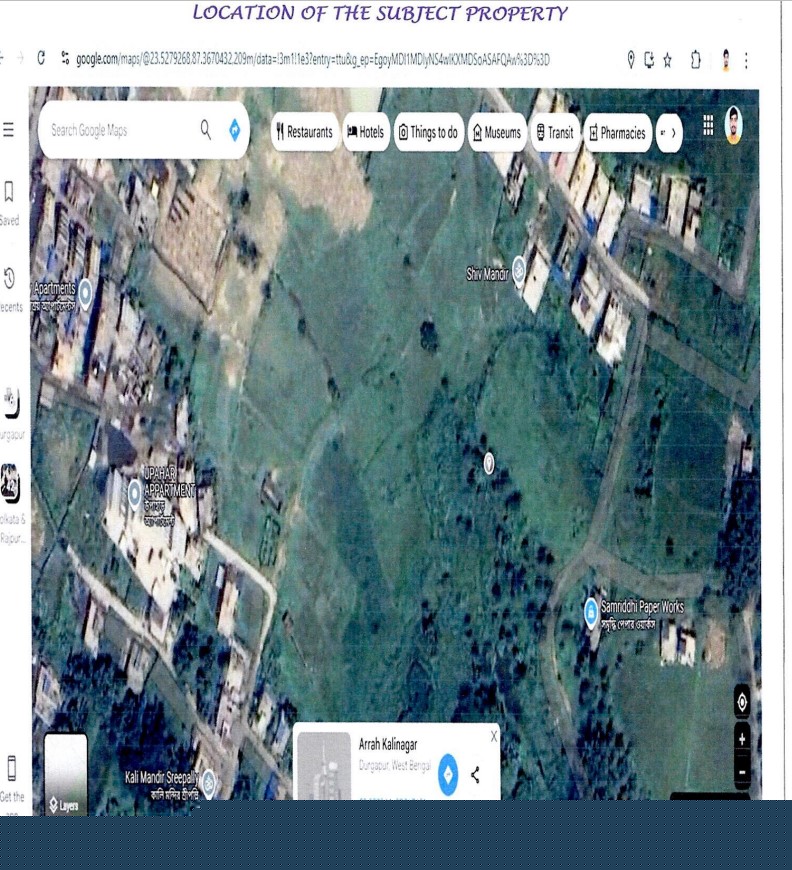The height and width of the screenshot is (870, 792).
Task: Select the Transit category chip
Action: click(555, 133)
